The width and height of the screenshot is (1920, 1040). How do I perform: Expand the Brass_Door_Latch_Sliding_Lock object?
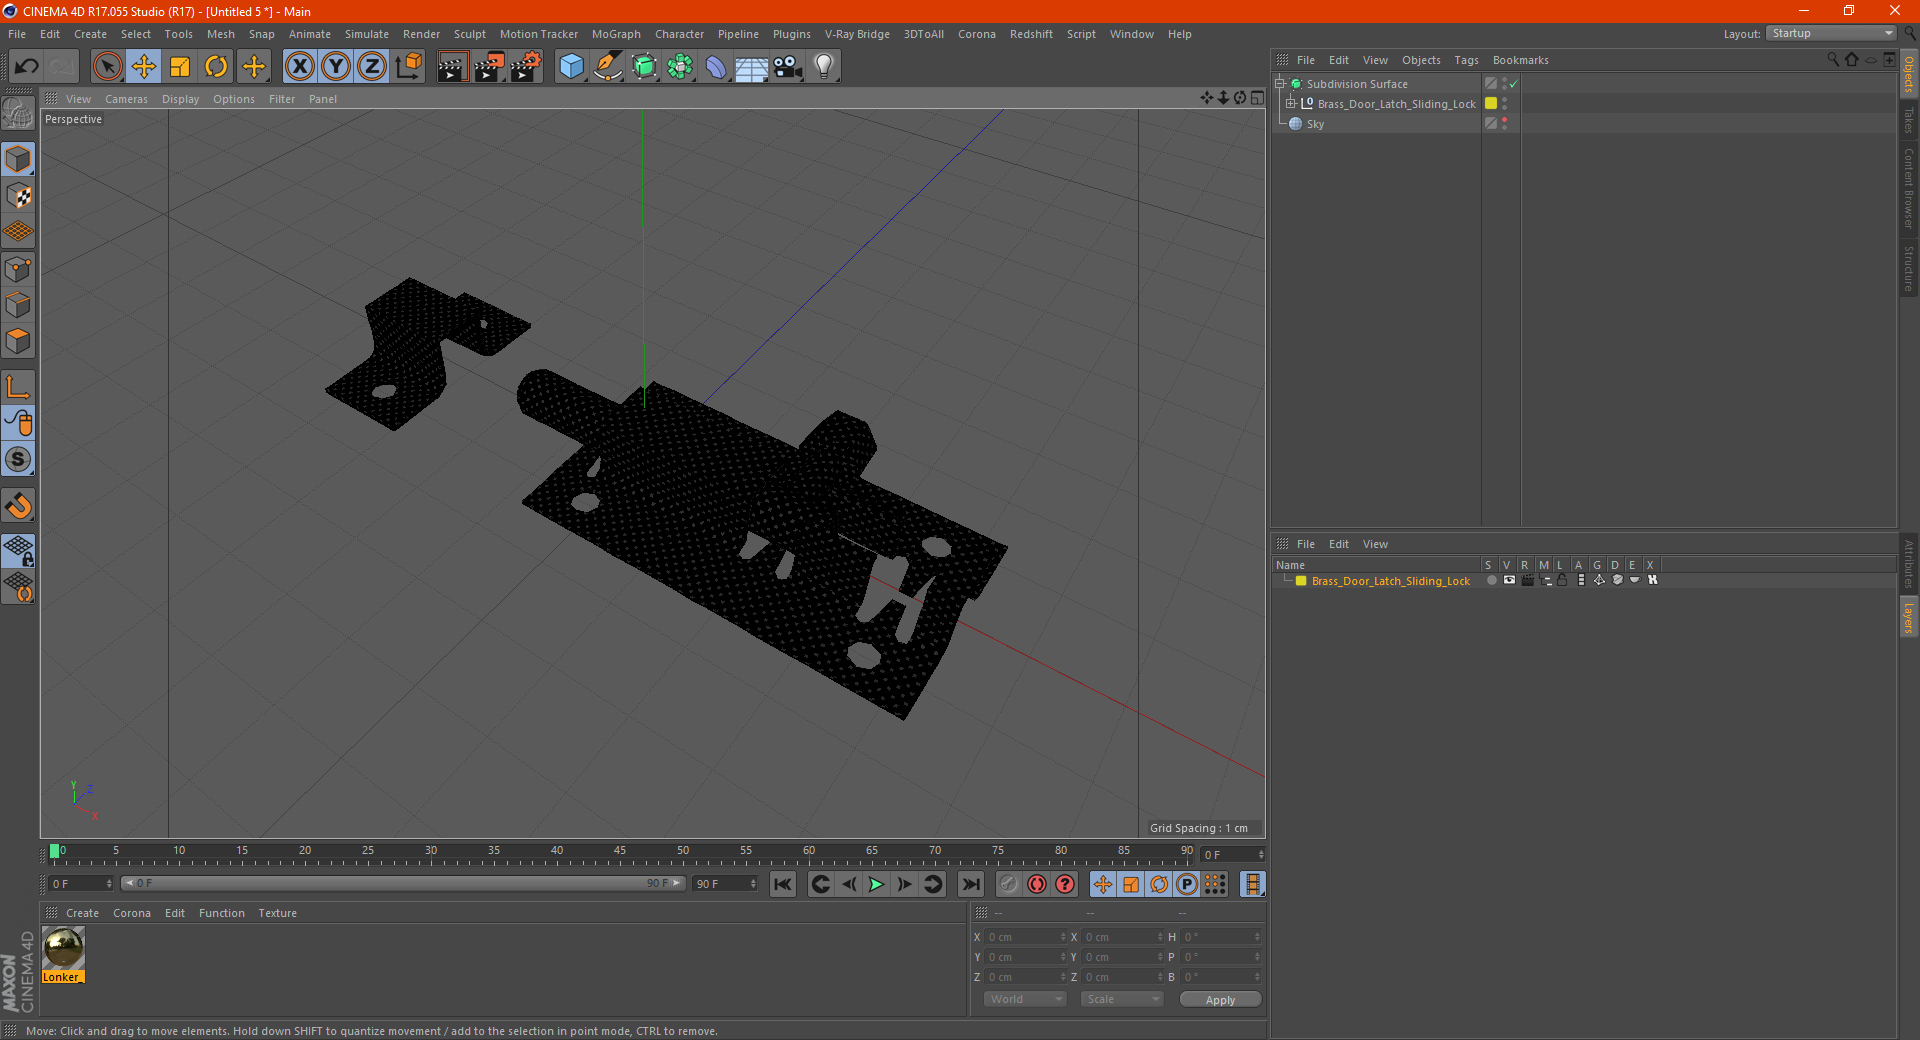pyautogui.click(x=1291, y=104)
